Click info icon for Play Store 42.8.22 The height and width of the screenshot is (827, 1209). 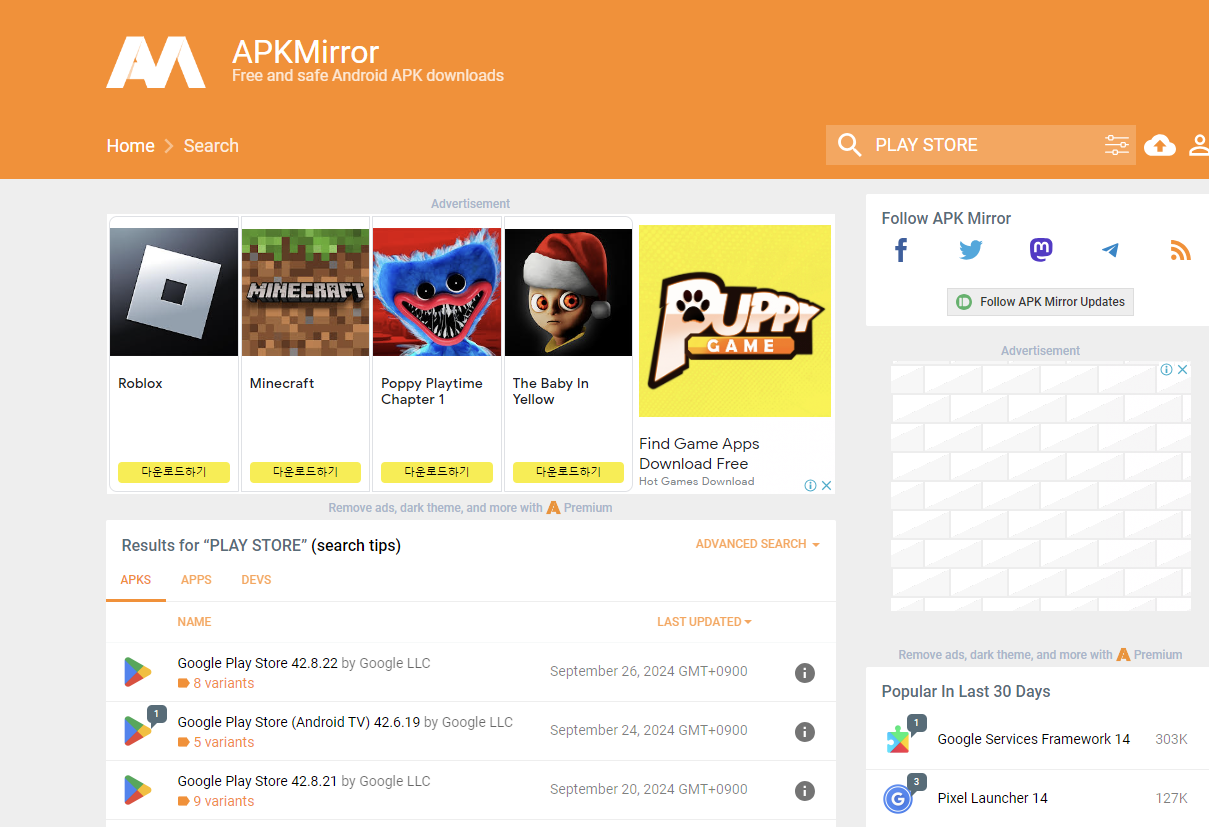(x=804, y=672)
